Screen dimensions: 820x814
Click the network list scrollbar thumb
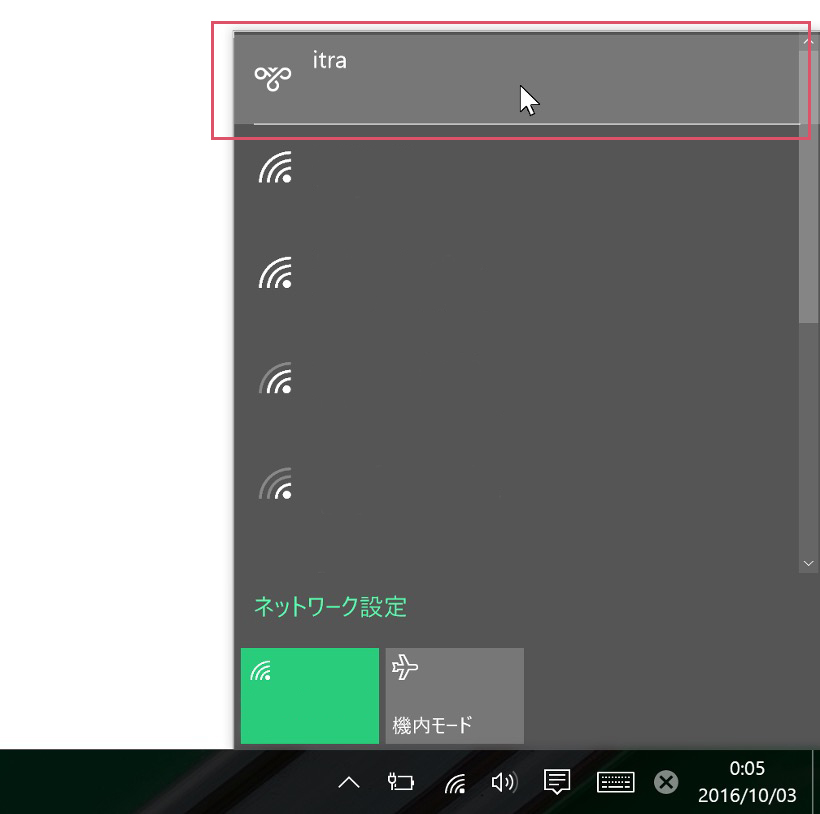(x=808, y=187)
